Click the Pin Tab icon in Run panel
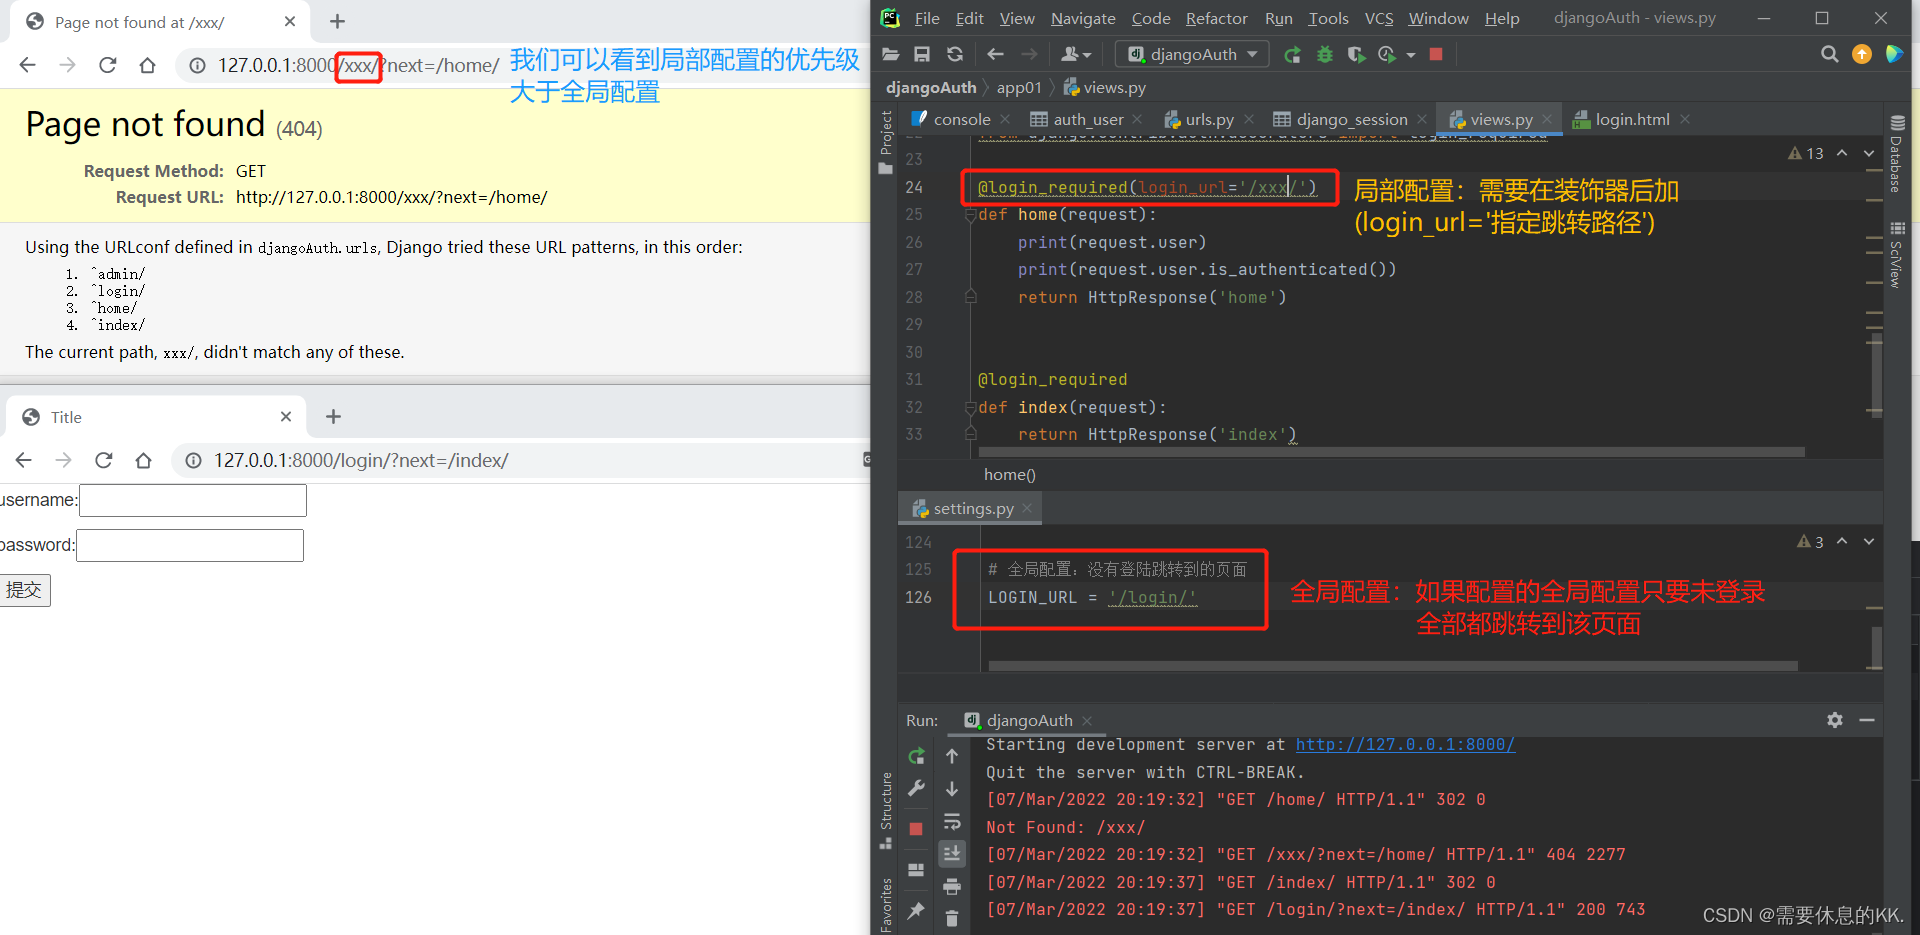 [916, 910]
